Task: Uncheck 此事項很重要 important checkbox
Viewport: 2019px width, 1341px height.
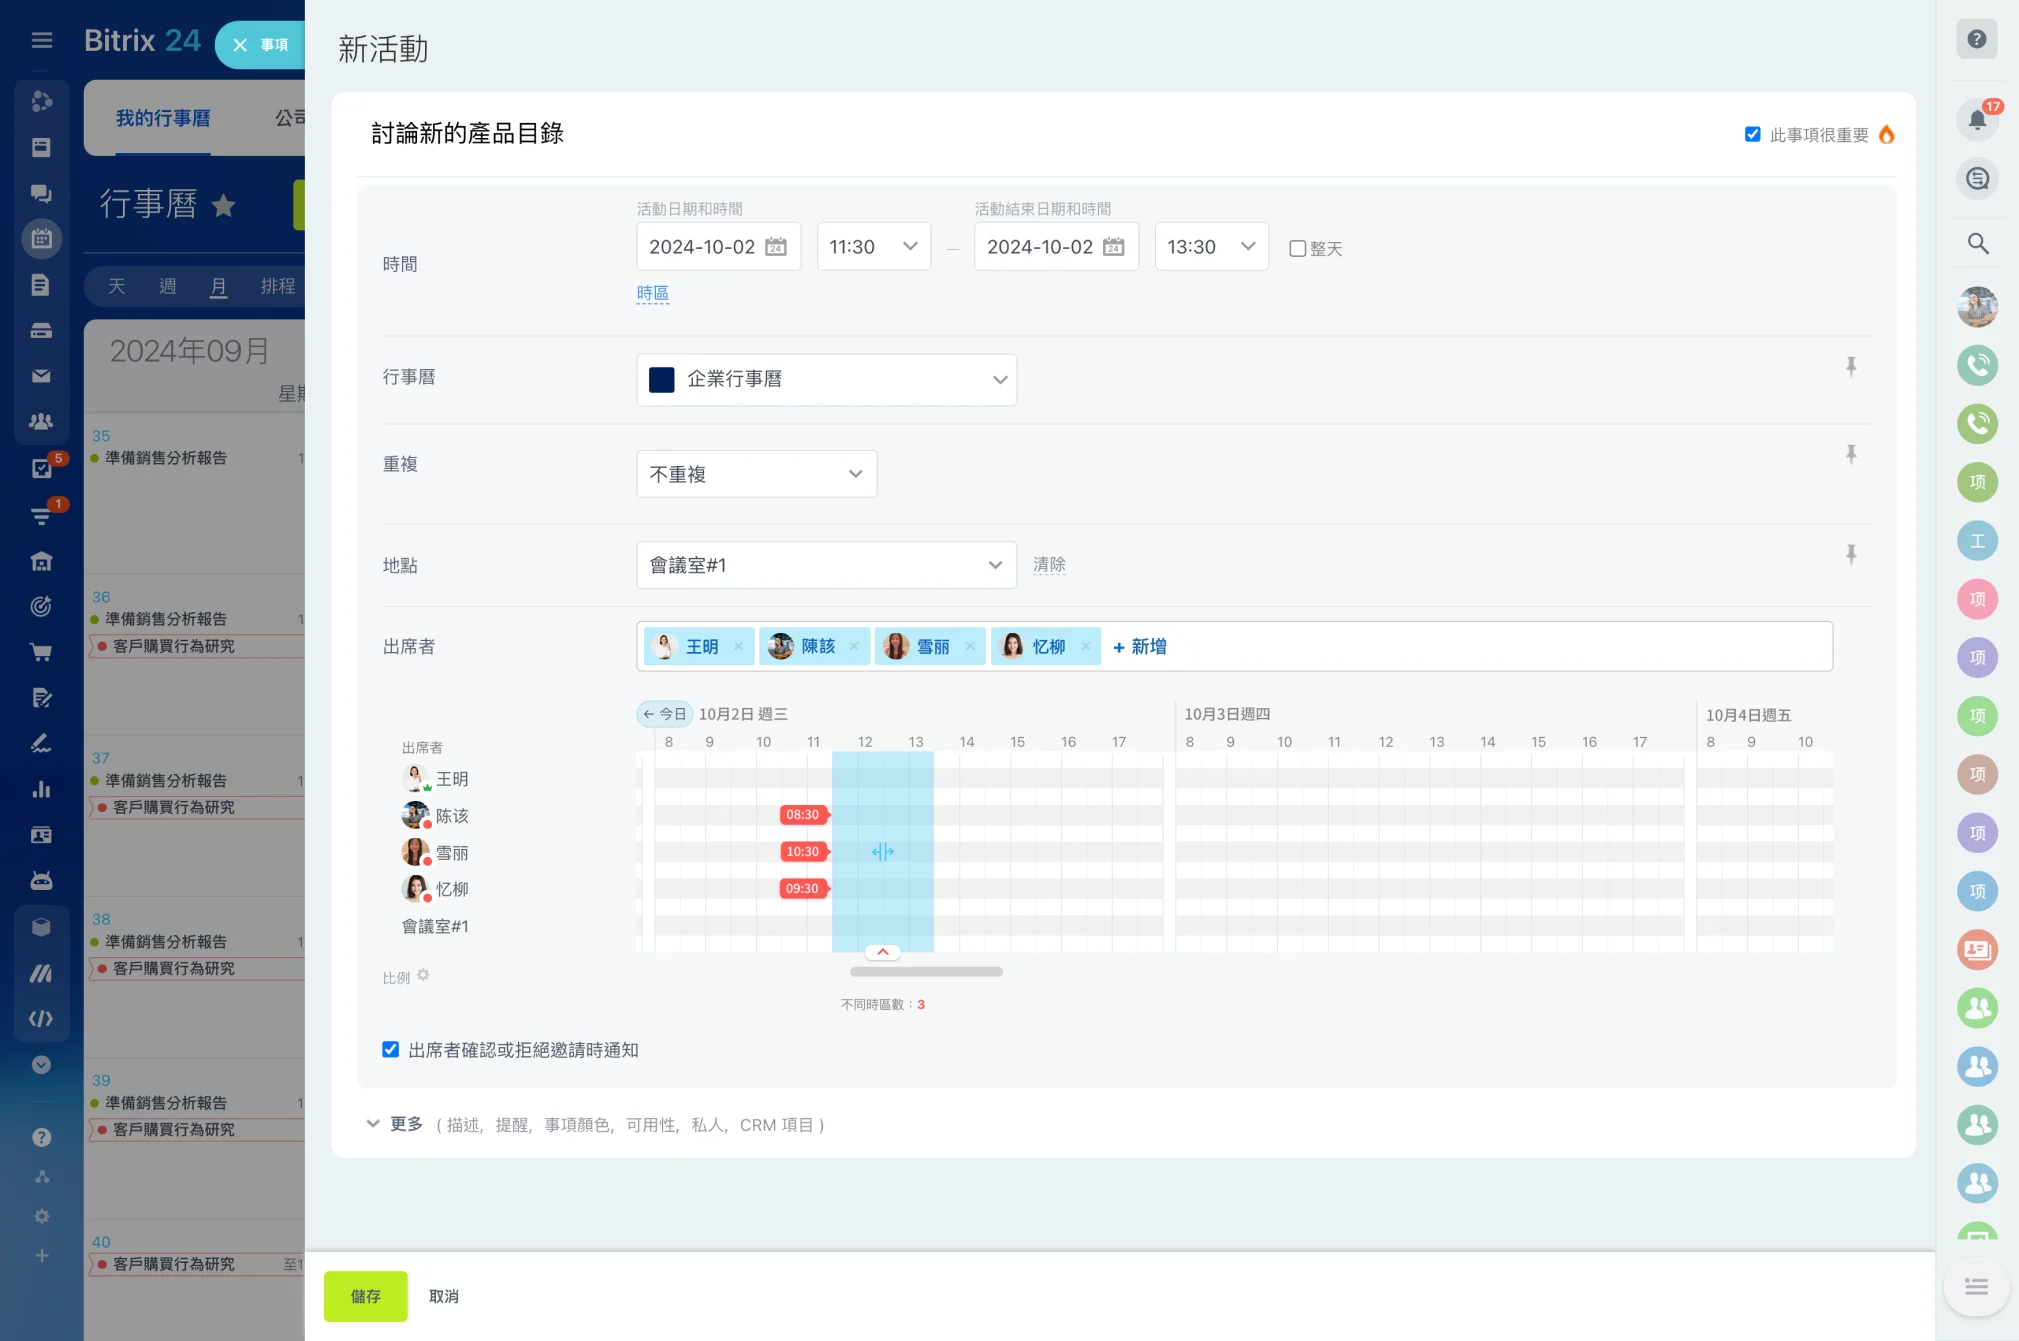Action: click(x=1752, y=134)
